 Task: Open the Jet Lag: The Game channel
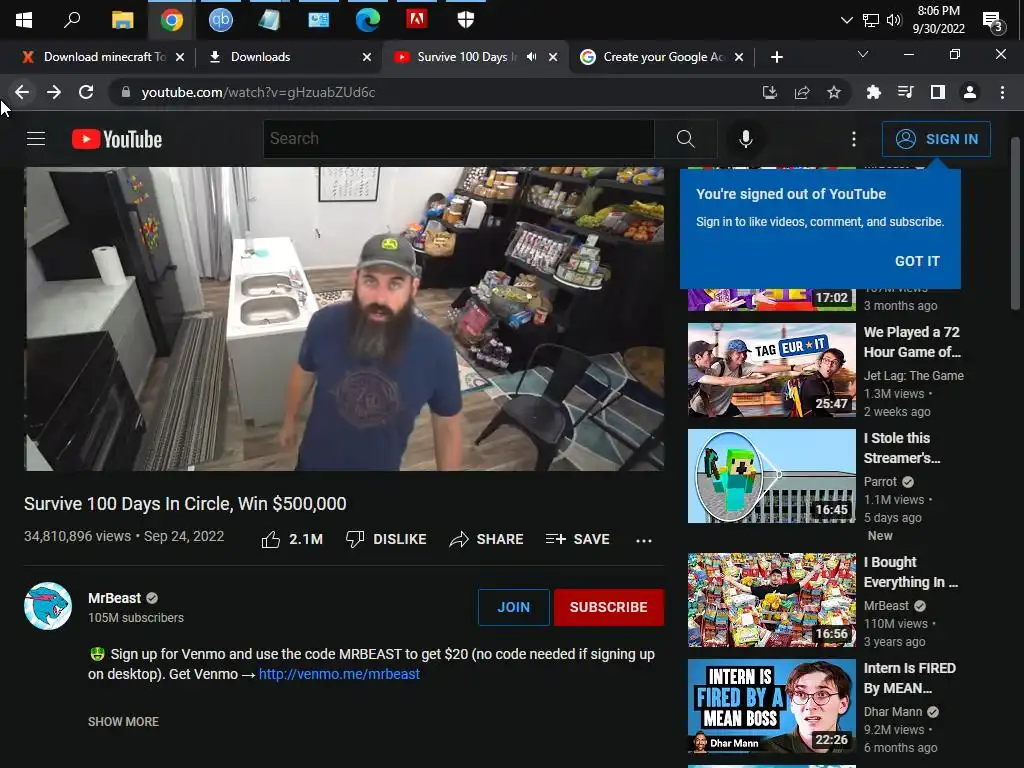coord(914,376)
